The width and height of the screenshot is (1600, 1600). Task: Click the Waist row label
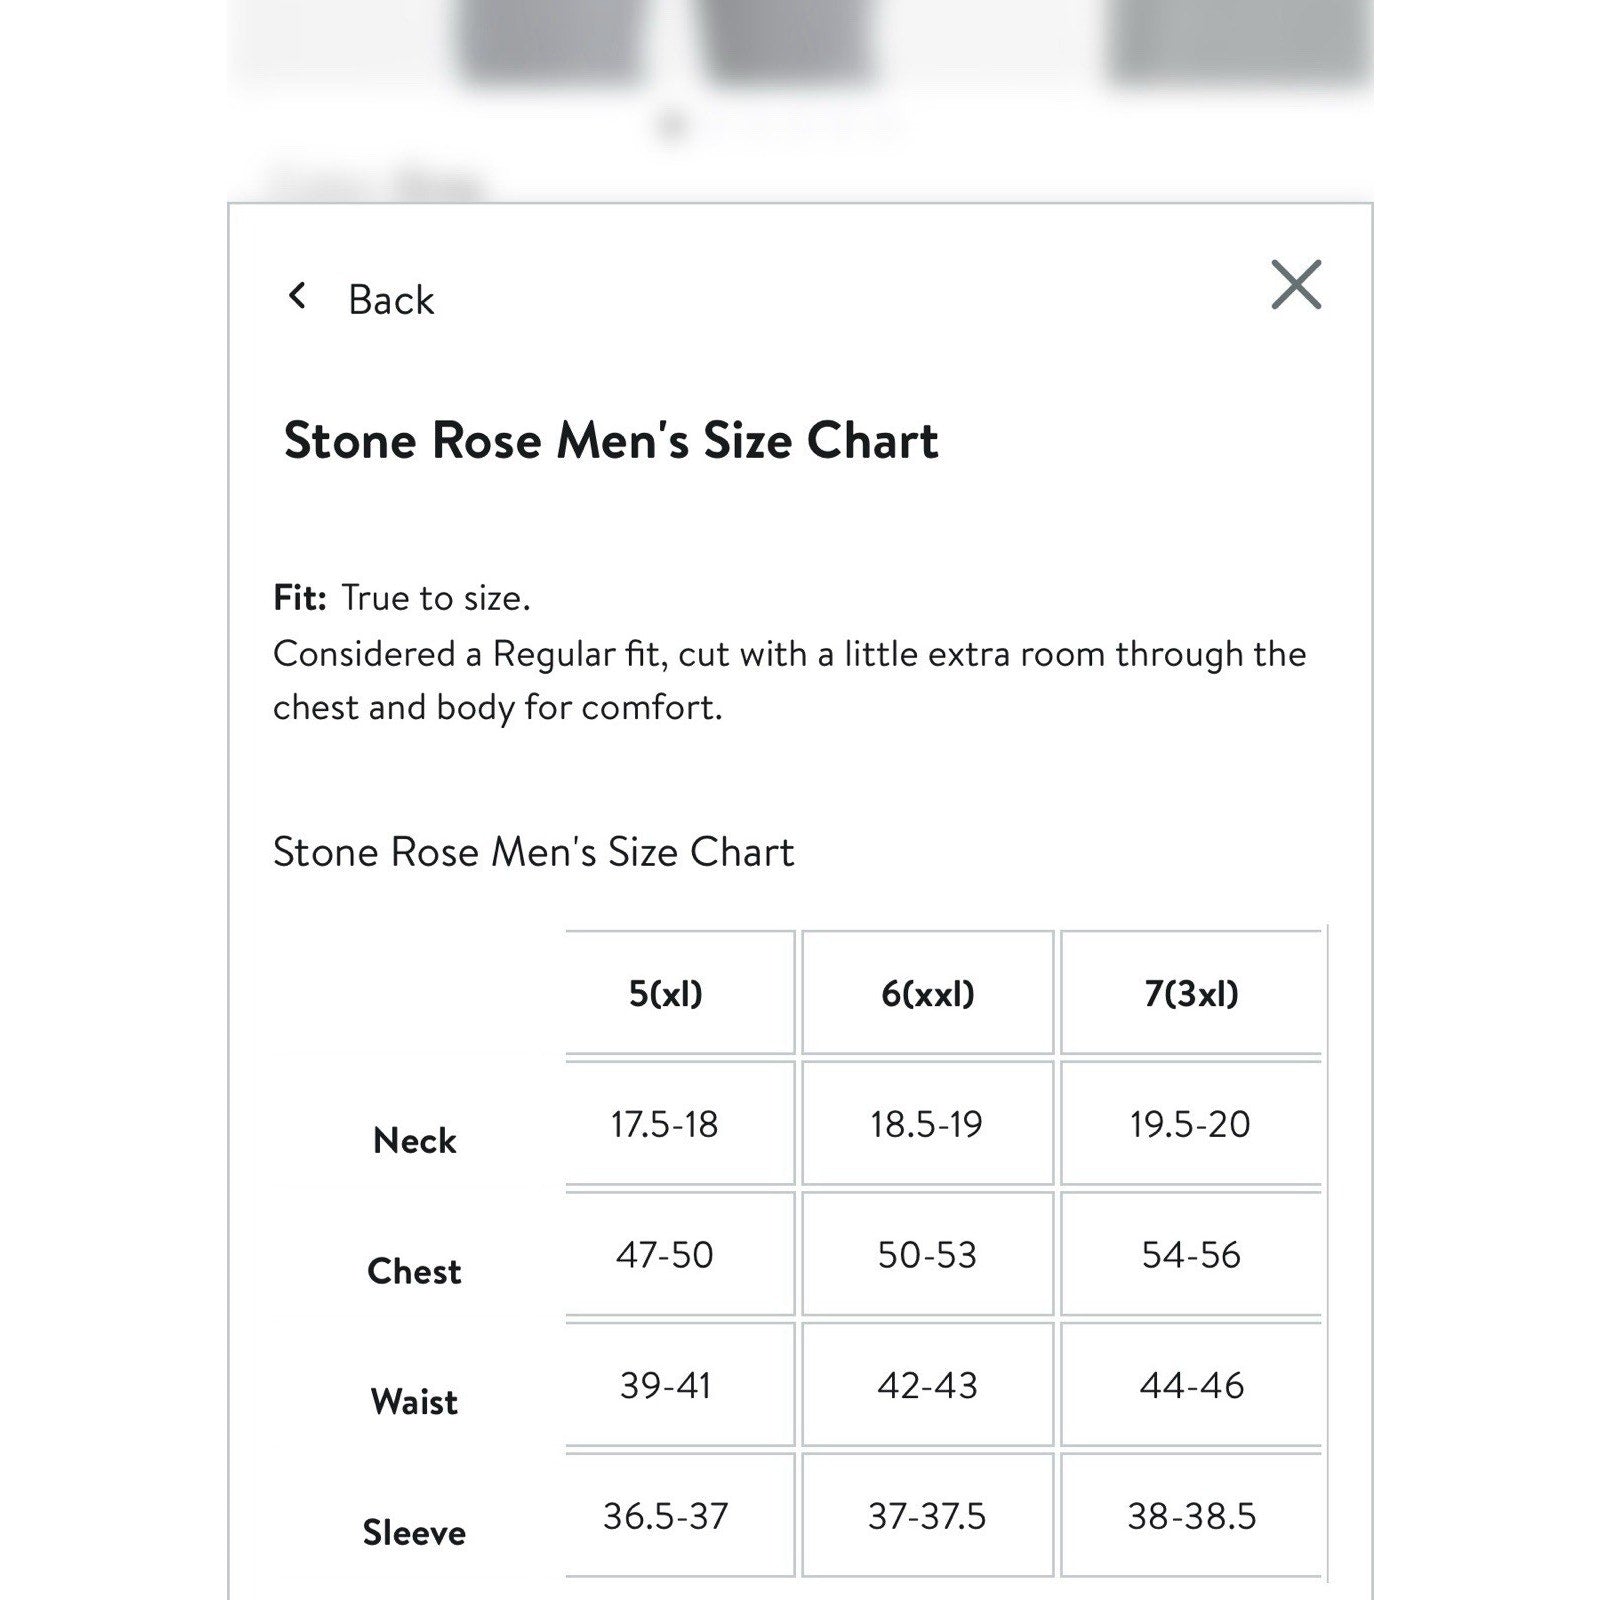[414, 1401]
